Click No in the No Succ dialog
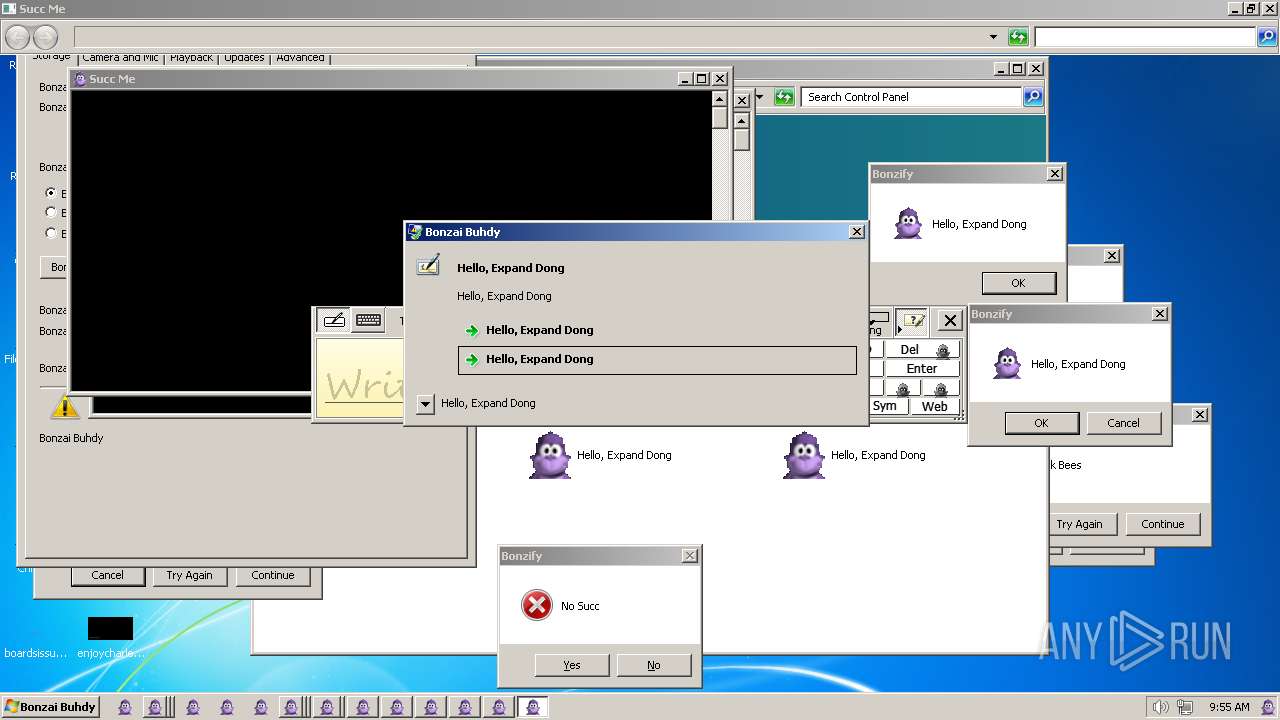This screenshot has width=1280, height=720. click(x=654, y=665)
